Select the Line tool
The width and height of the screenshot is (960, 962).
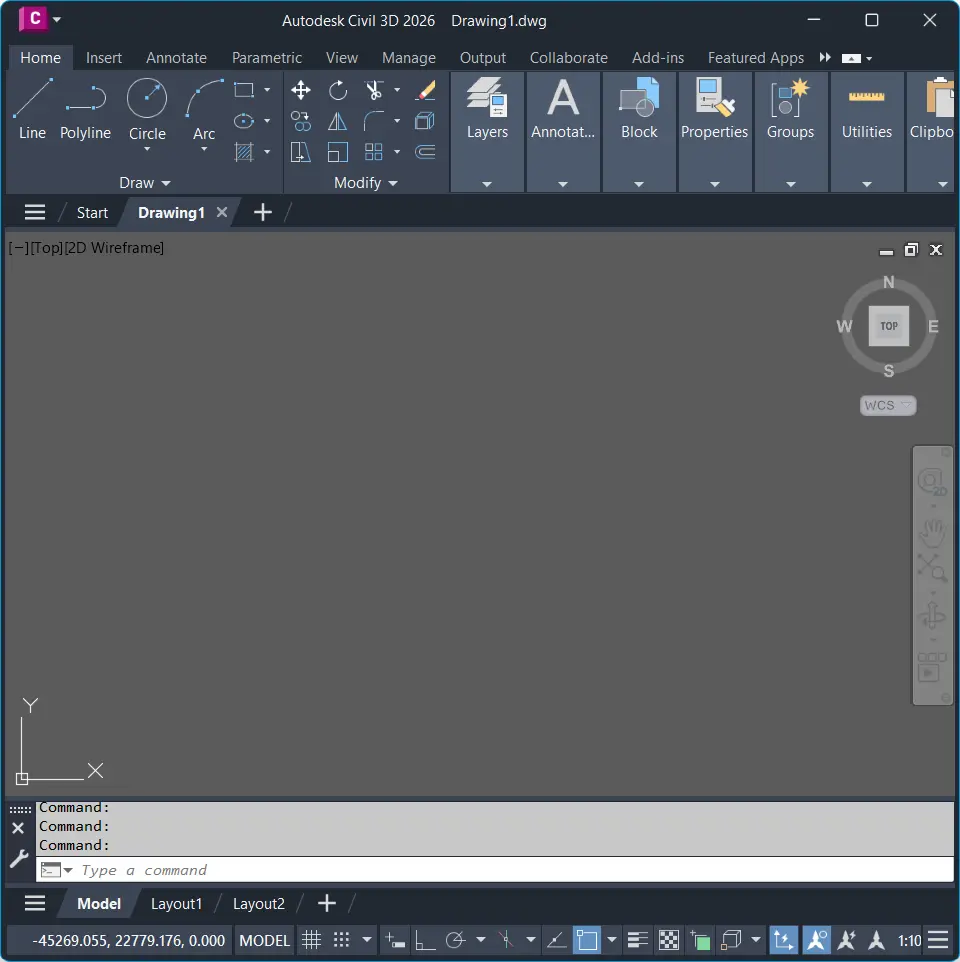pos(32,108)
